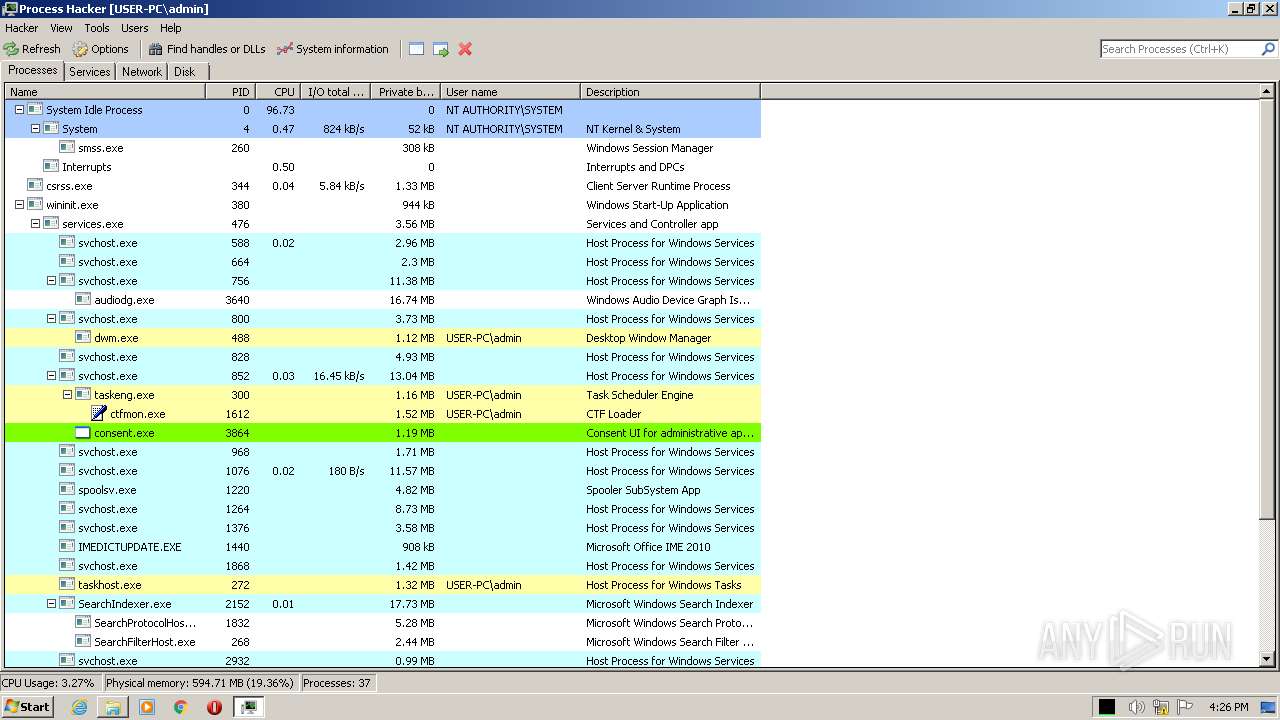Click the process list scroll down arrow

[x=1267, y=660]
